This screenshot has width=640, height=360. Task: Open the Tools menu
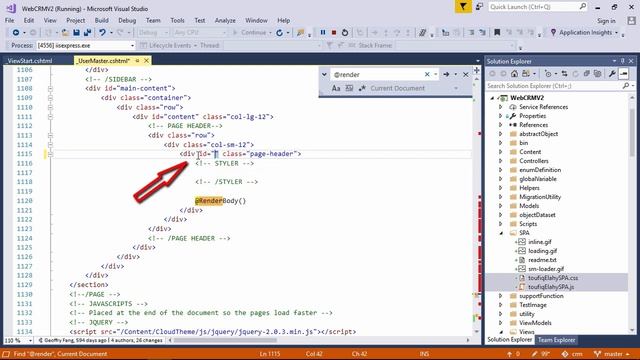click(x=177, y=20)
